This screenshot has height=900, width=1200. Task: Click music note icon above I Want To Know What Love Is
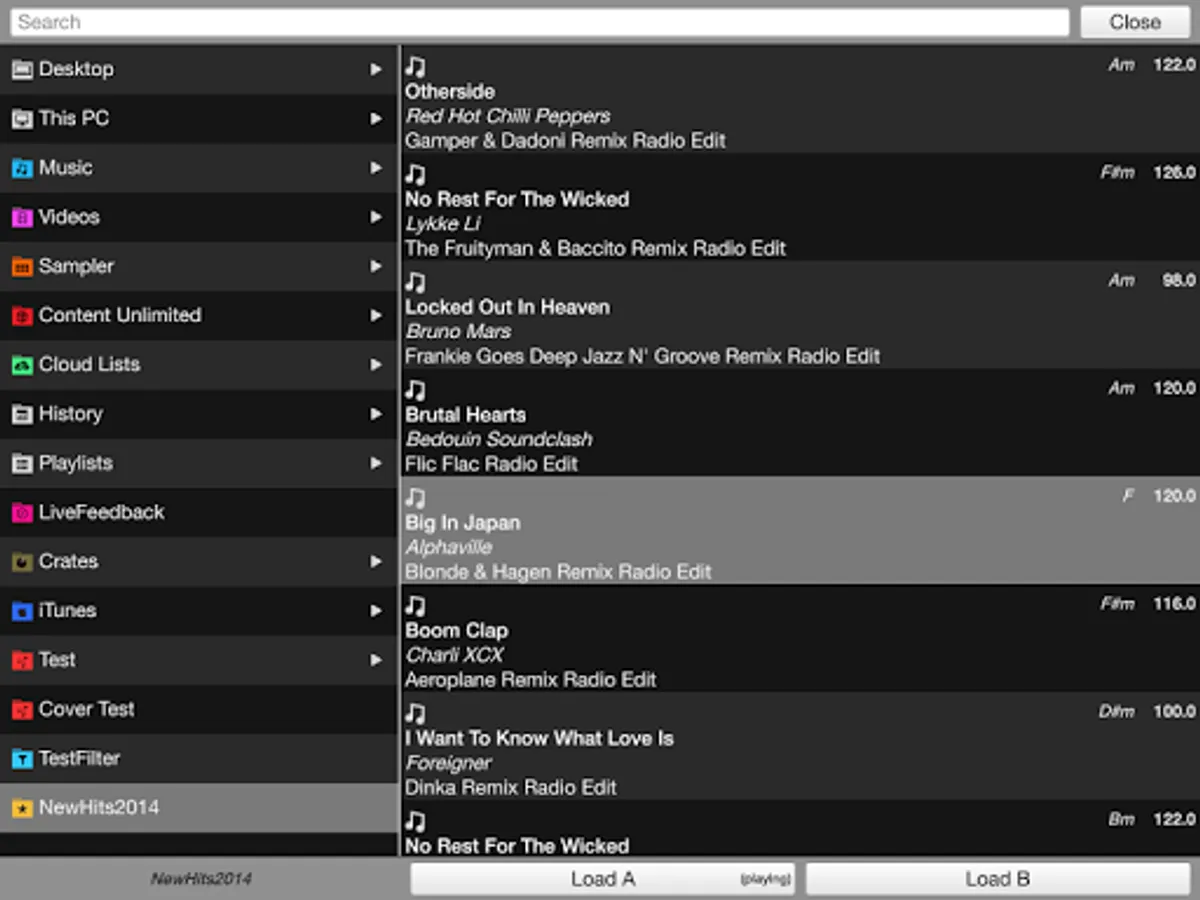pos(415,713)
